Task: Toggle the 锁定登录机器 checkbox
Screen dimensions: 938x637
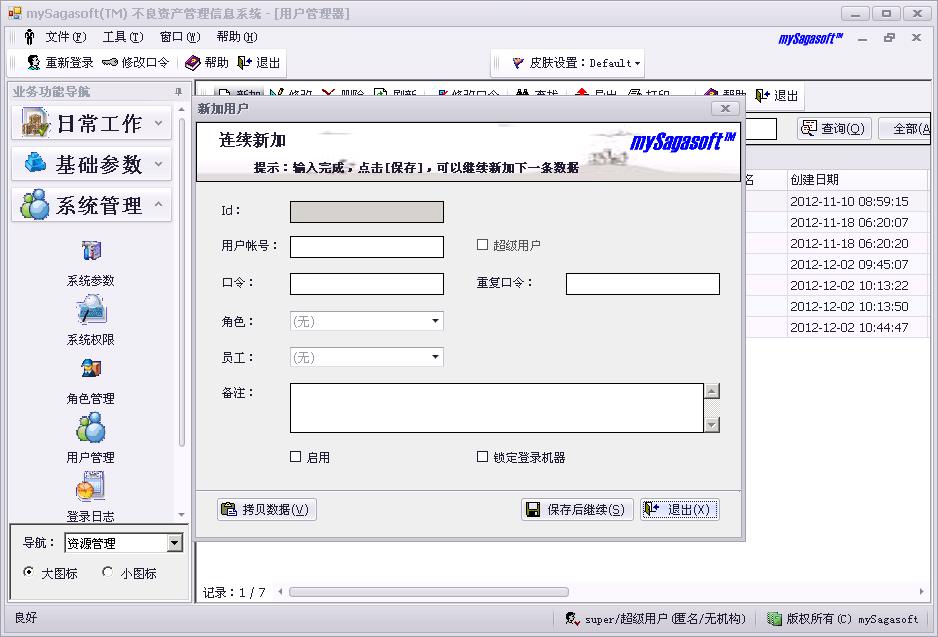Action: click(x=482, y=457)
